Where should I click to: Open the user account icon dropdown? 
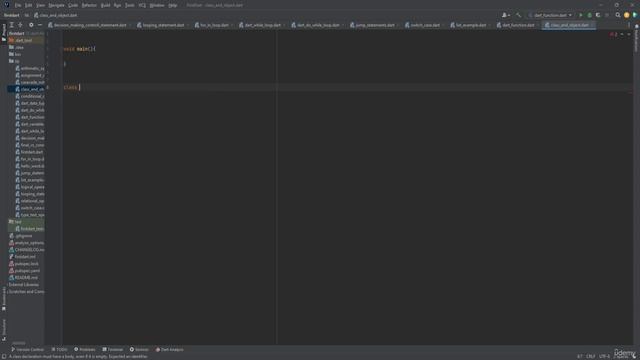click(506, 15)
